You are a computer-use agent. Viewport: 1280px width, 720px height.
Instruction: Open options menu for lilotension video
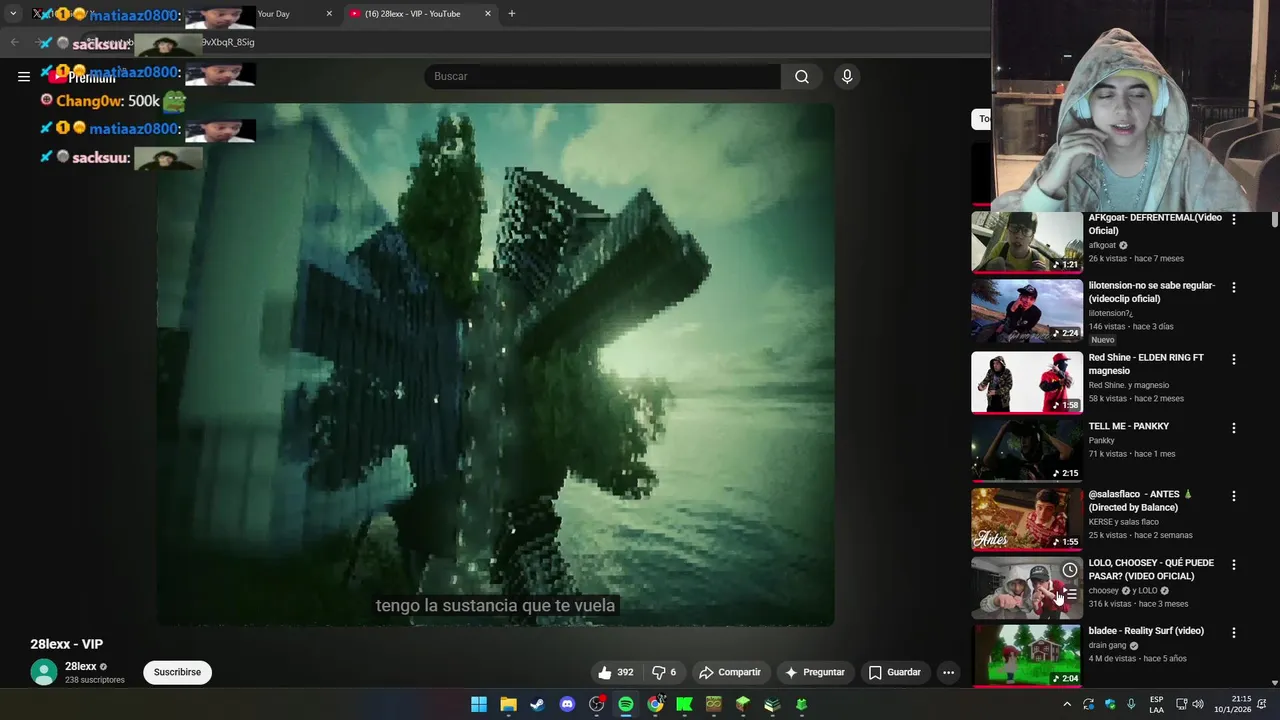coord(1233,287)
